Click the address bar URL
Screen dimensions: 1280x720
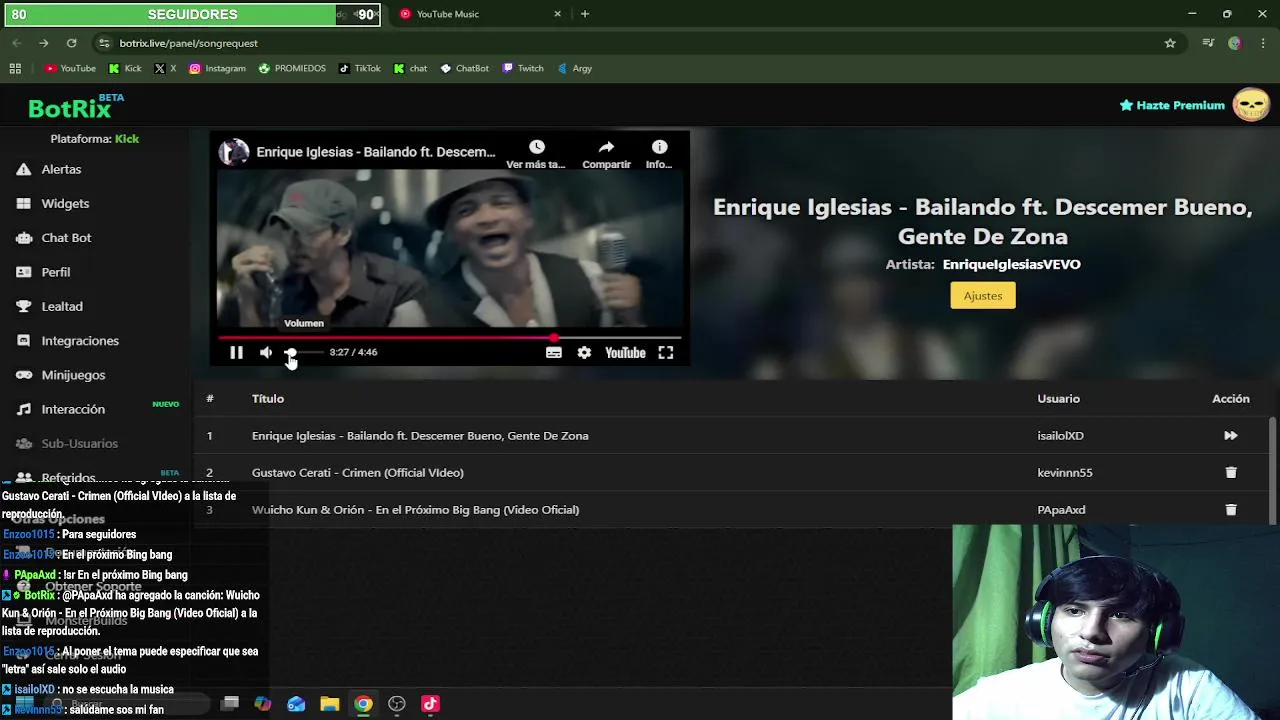tap(189, 43)
